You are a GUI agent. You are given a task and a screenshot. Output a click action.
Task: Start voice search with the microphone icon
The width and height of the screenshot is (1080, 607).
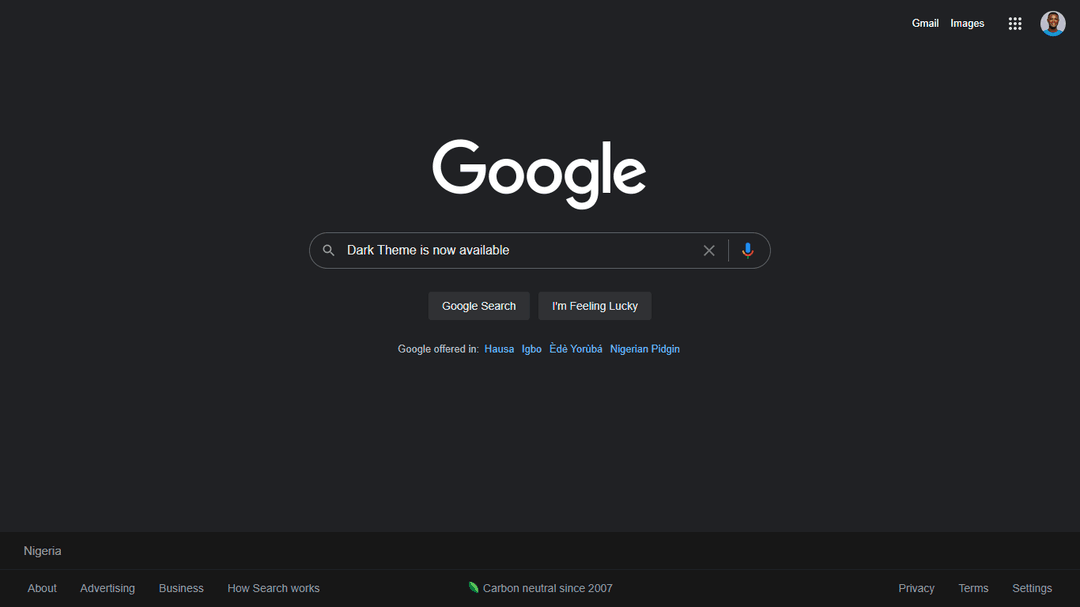[747, 250]
